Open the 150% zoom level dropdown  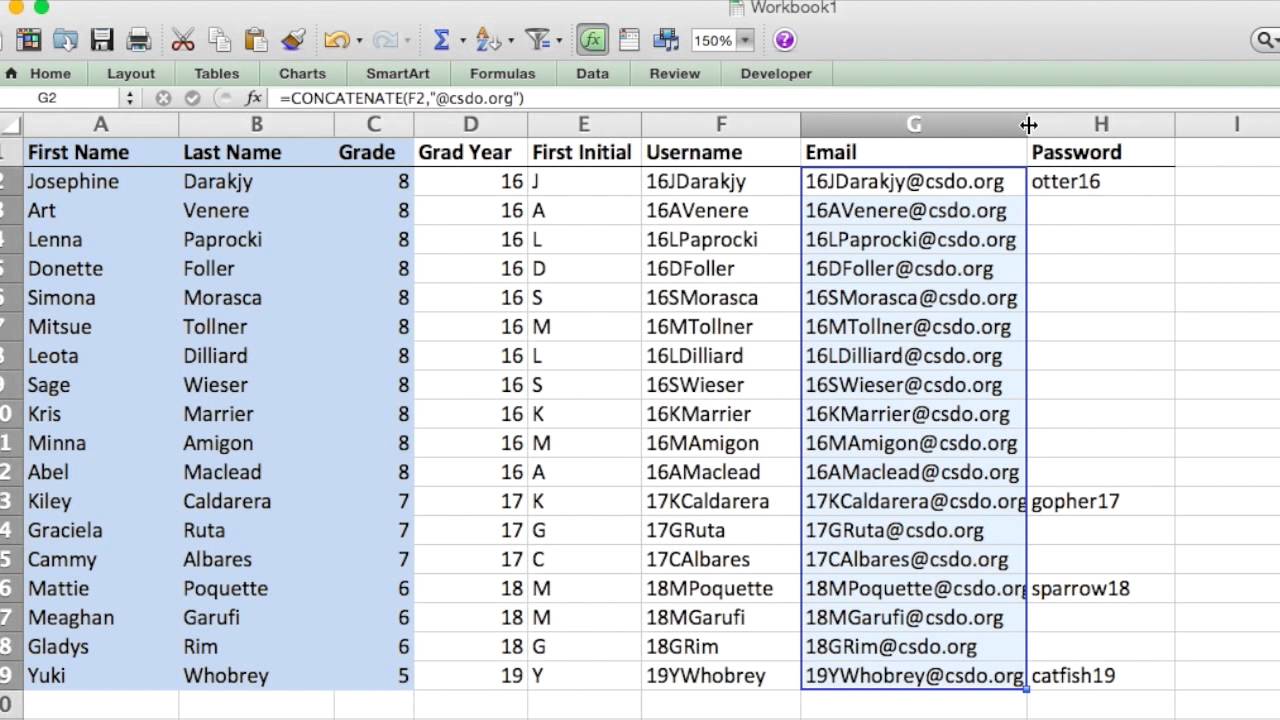(745, 41)
